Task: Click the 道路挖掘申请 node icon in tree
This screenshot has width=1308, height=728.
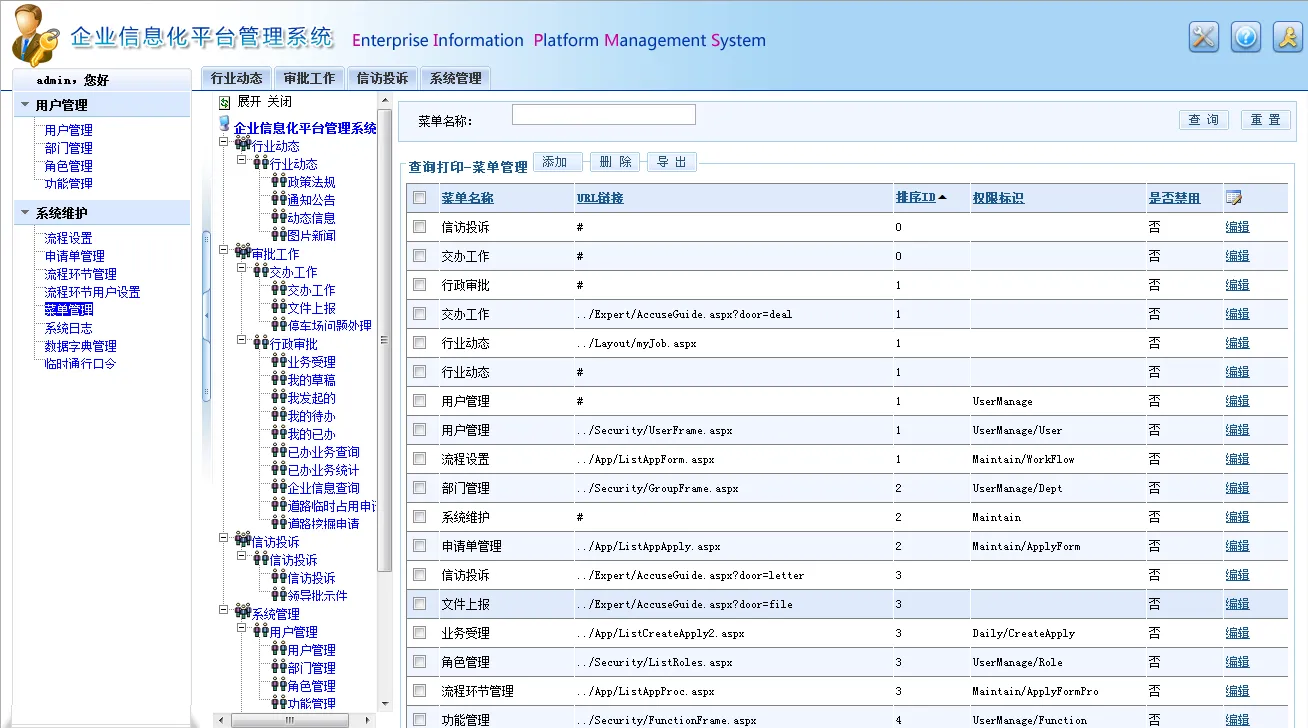Action: [x=279, y=524]
